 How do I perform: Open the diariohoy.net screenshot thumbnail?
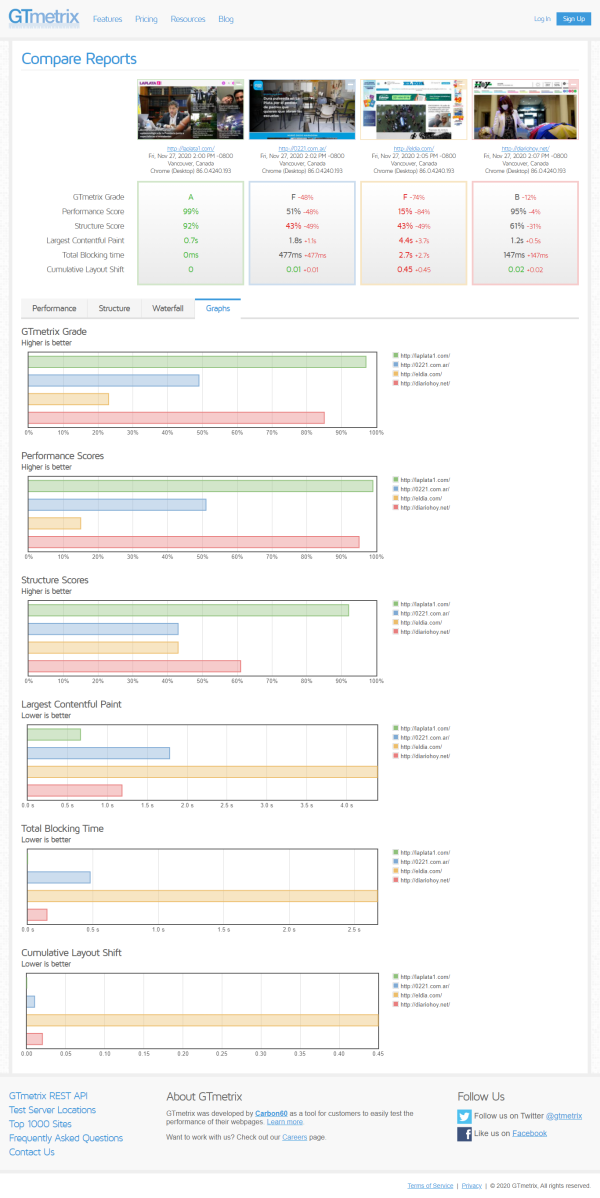(x=524, y=109)
